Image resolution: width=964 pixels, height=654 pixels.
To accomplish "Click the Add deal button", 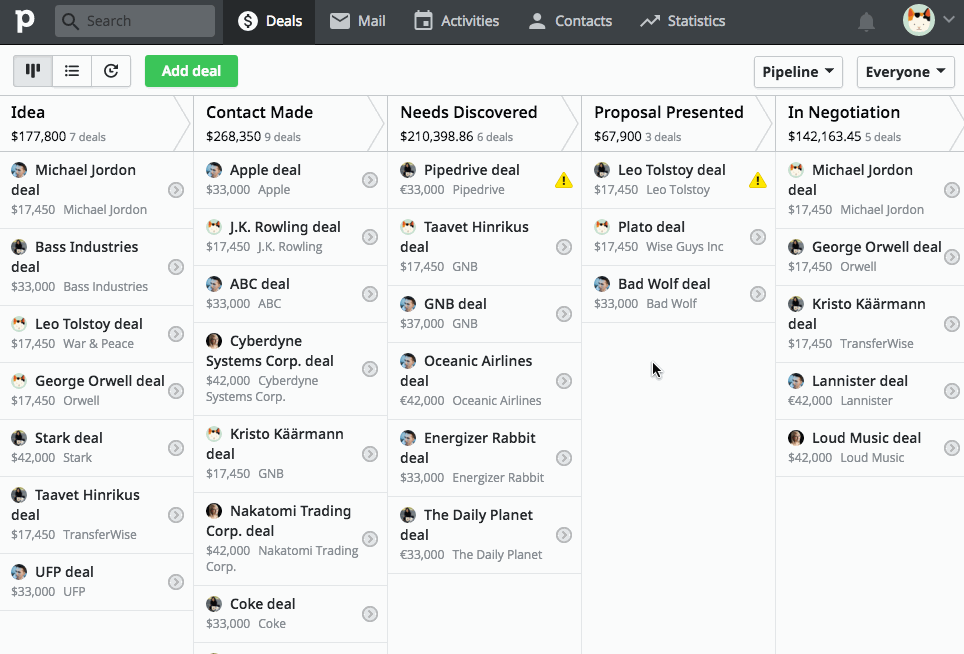I will (x=191, y=71).
